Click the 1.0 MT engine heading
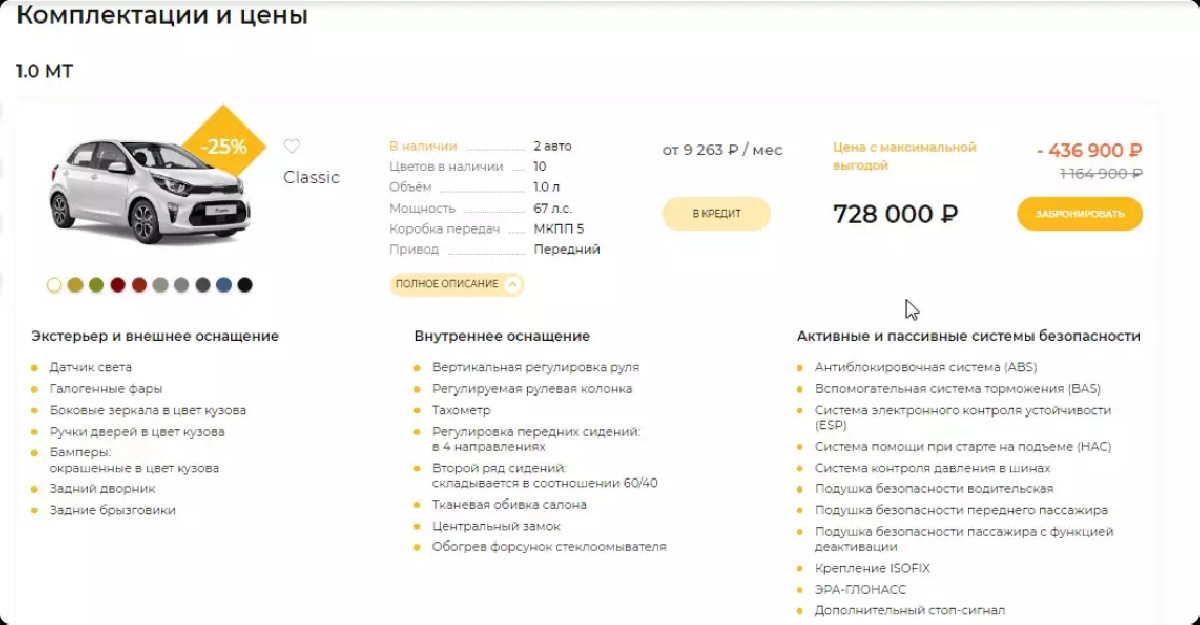The image size is (1200, 625). point(44,72)
